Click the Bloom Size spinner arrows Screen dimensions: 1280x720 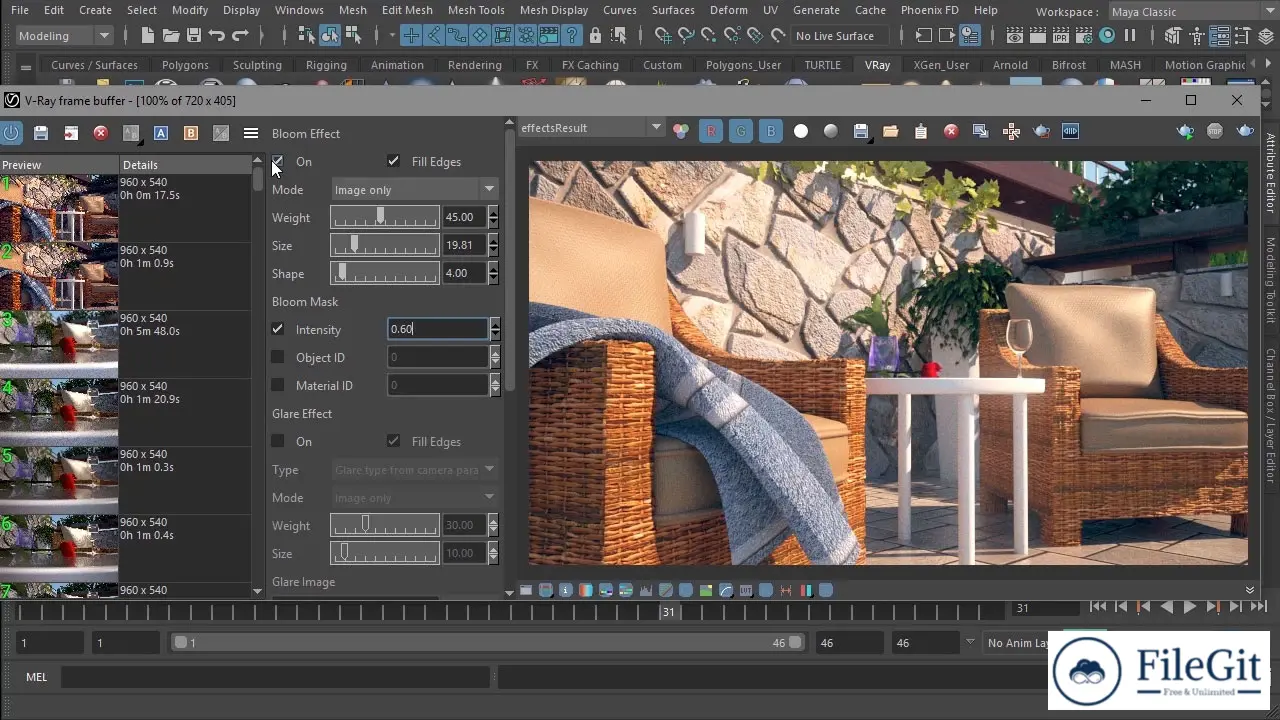pyautogui.click(x=494, y=245)
